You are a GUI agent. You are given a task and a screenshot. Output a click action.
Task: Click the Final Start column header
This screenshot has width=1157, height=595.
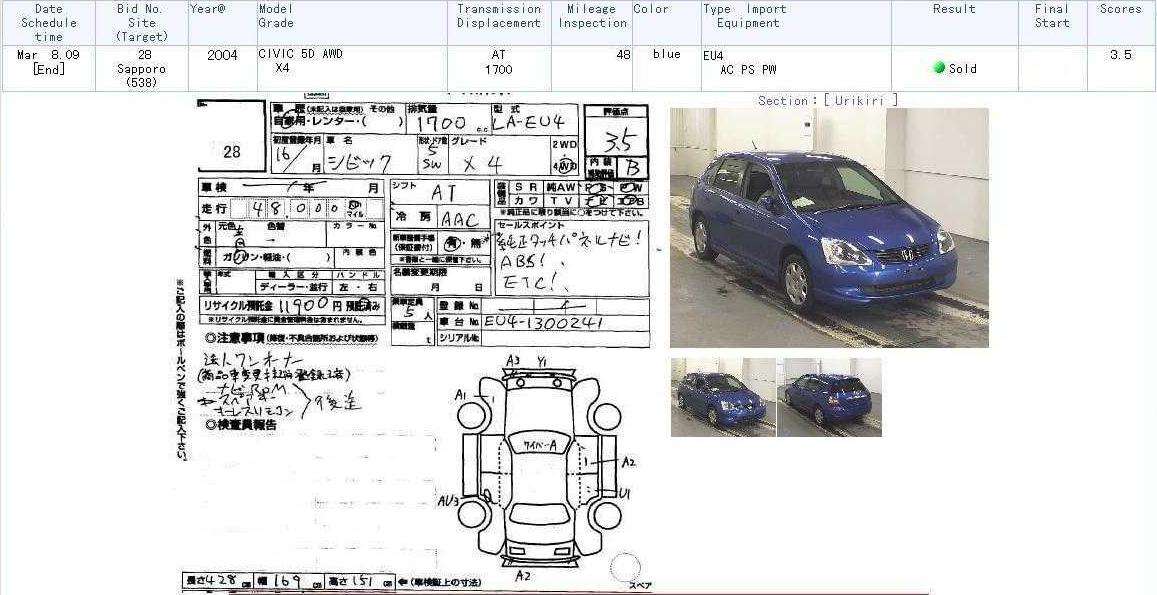click(x=1052, y=23)
